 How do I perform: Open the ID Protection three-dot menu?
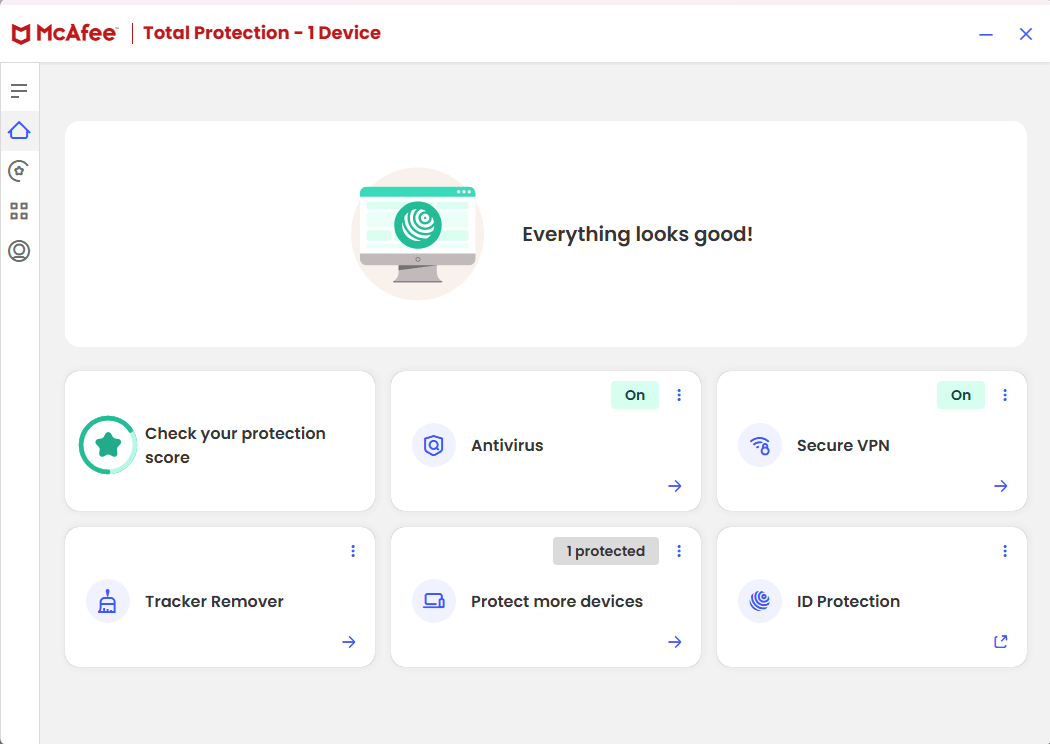(x=1005, y=551)
